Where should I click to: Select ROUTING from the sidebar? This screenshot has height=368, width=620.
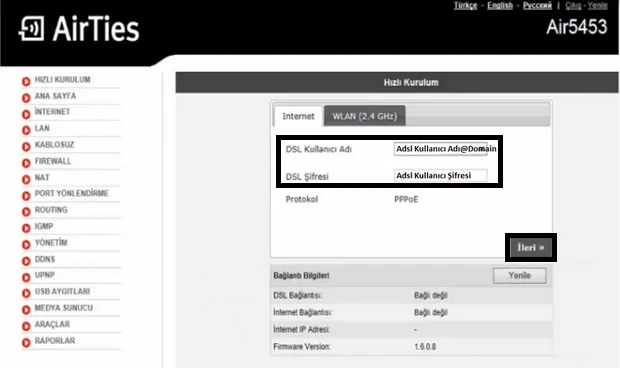pyautogui.click(x=51, y=209)
